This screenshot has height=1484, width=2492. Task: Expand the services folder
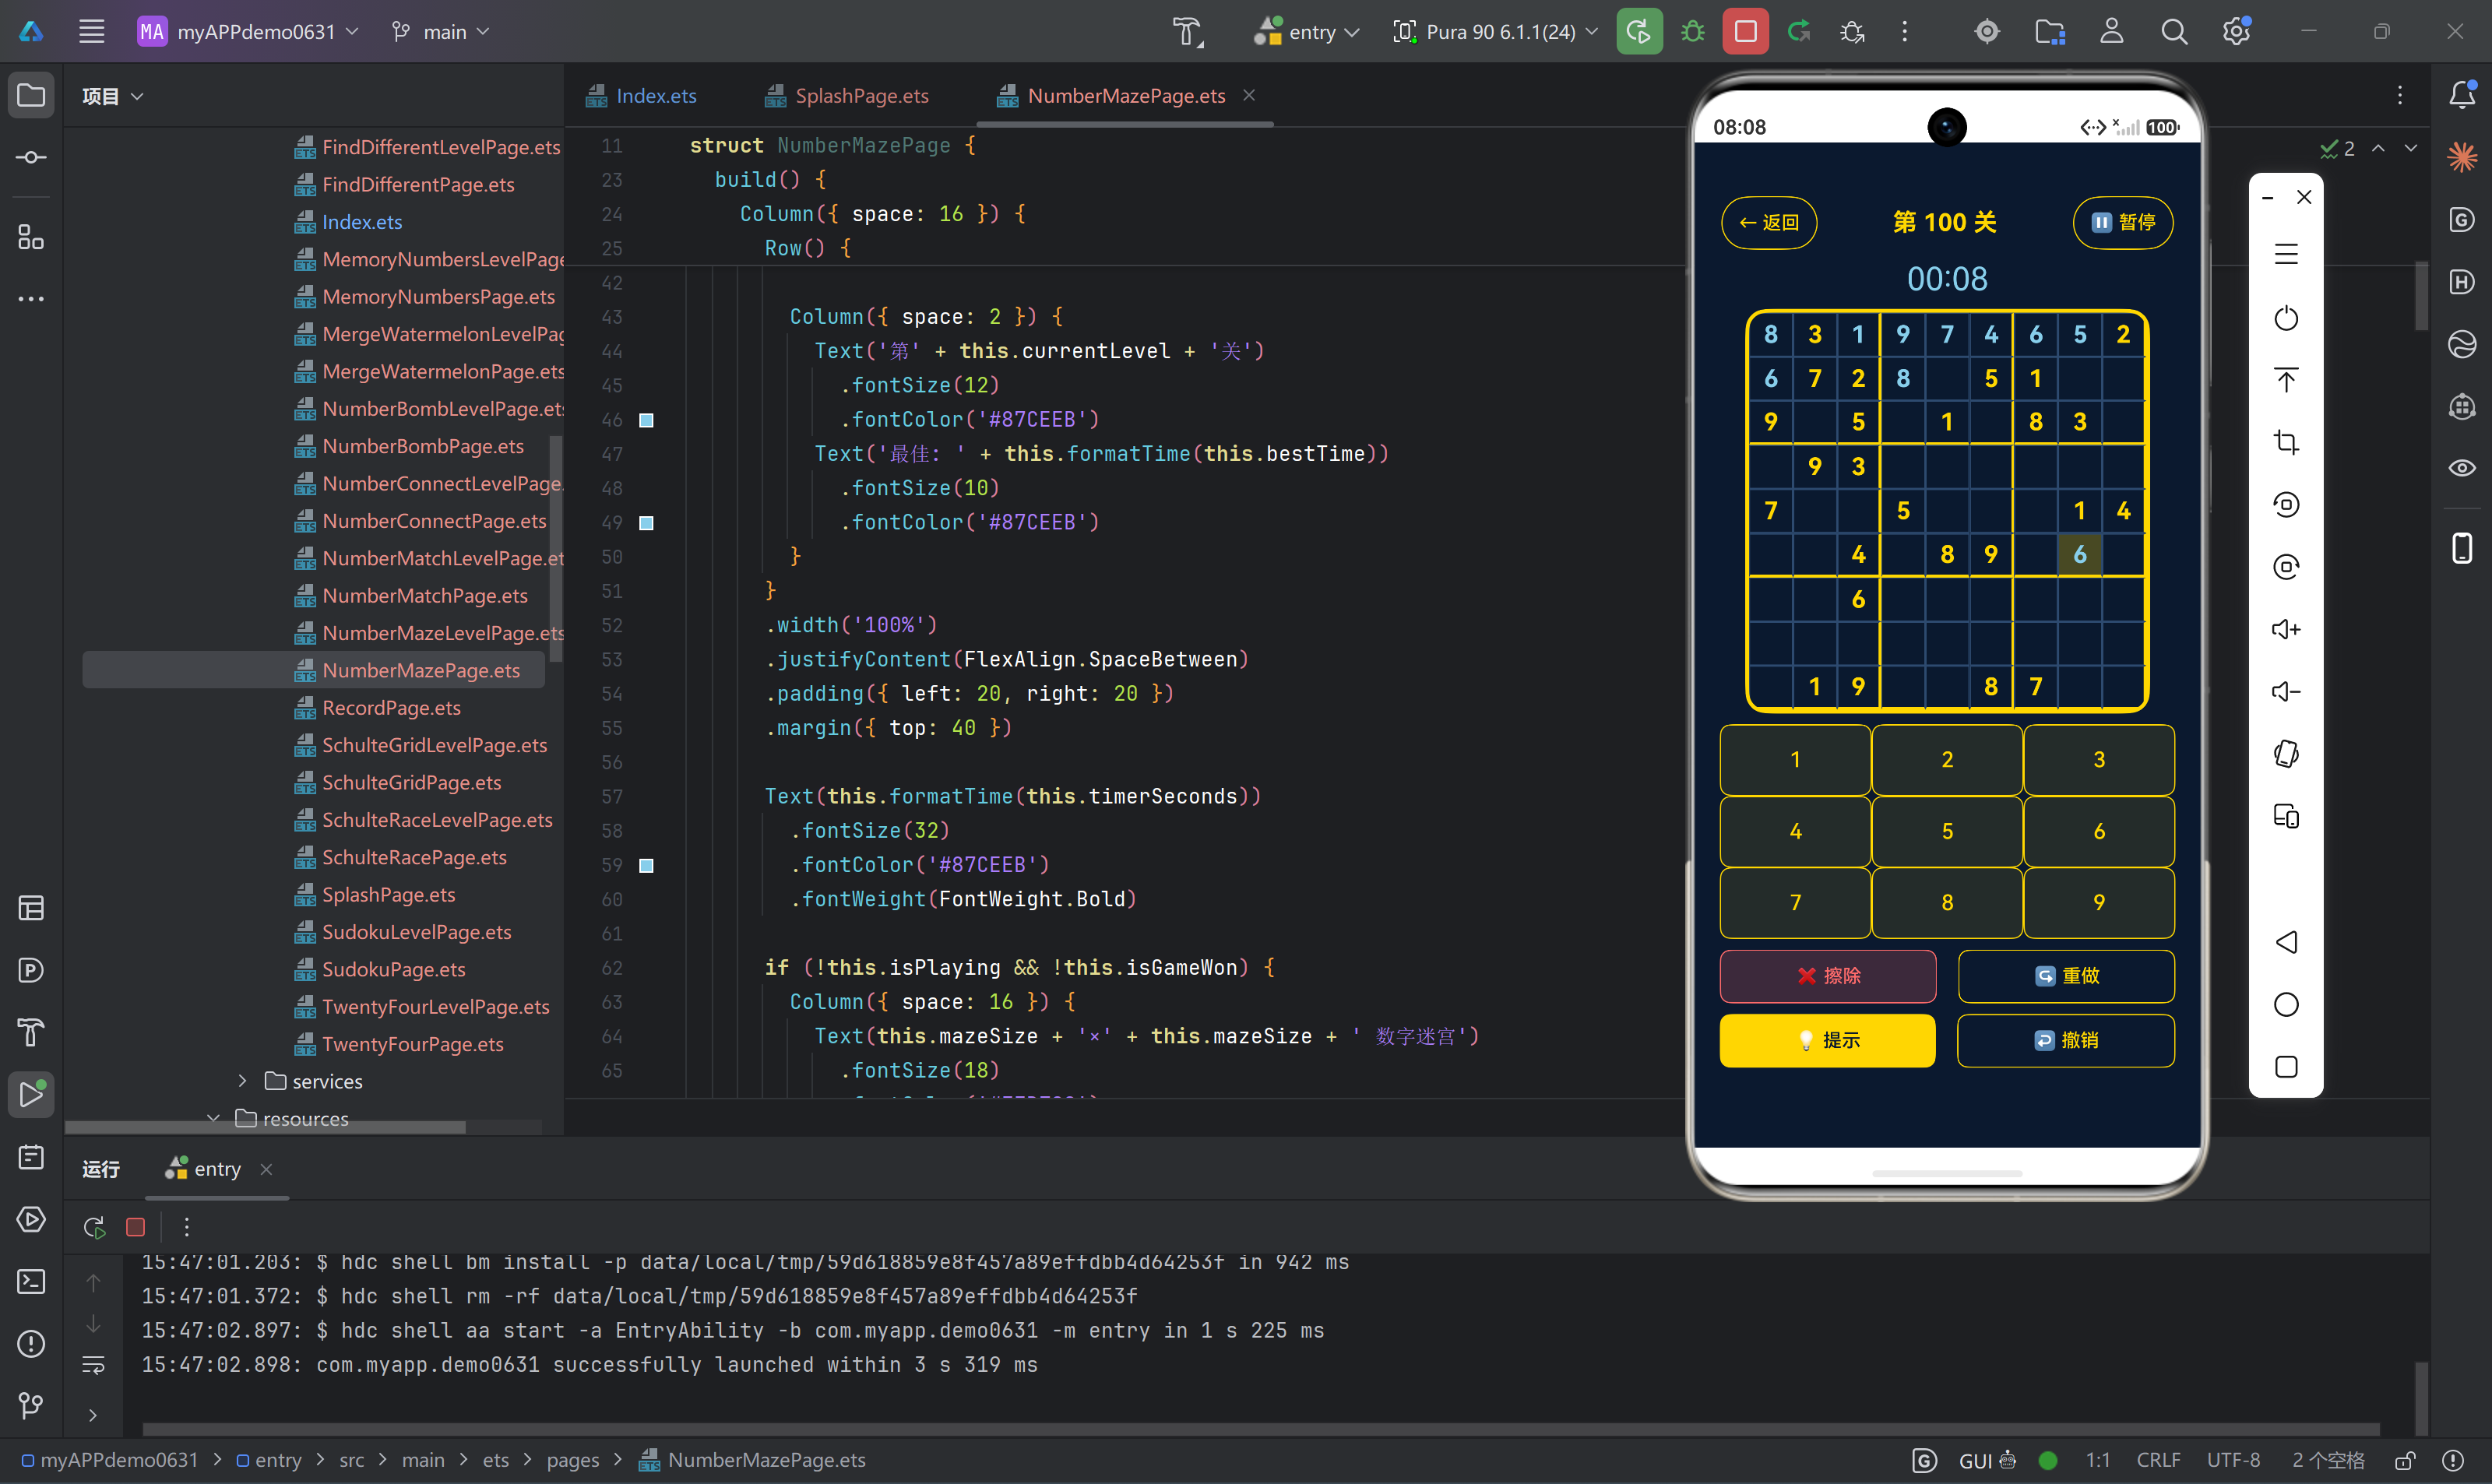pos(242,1081)
